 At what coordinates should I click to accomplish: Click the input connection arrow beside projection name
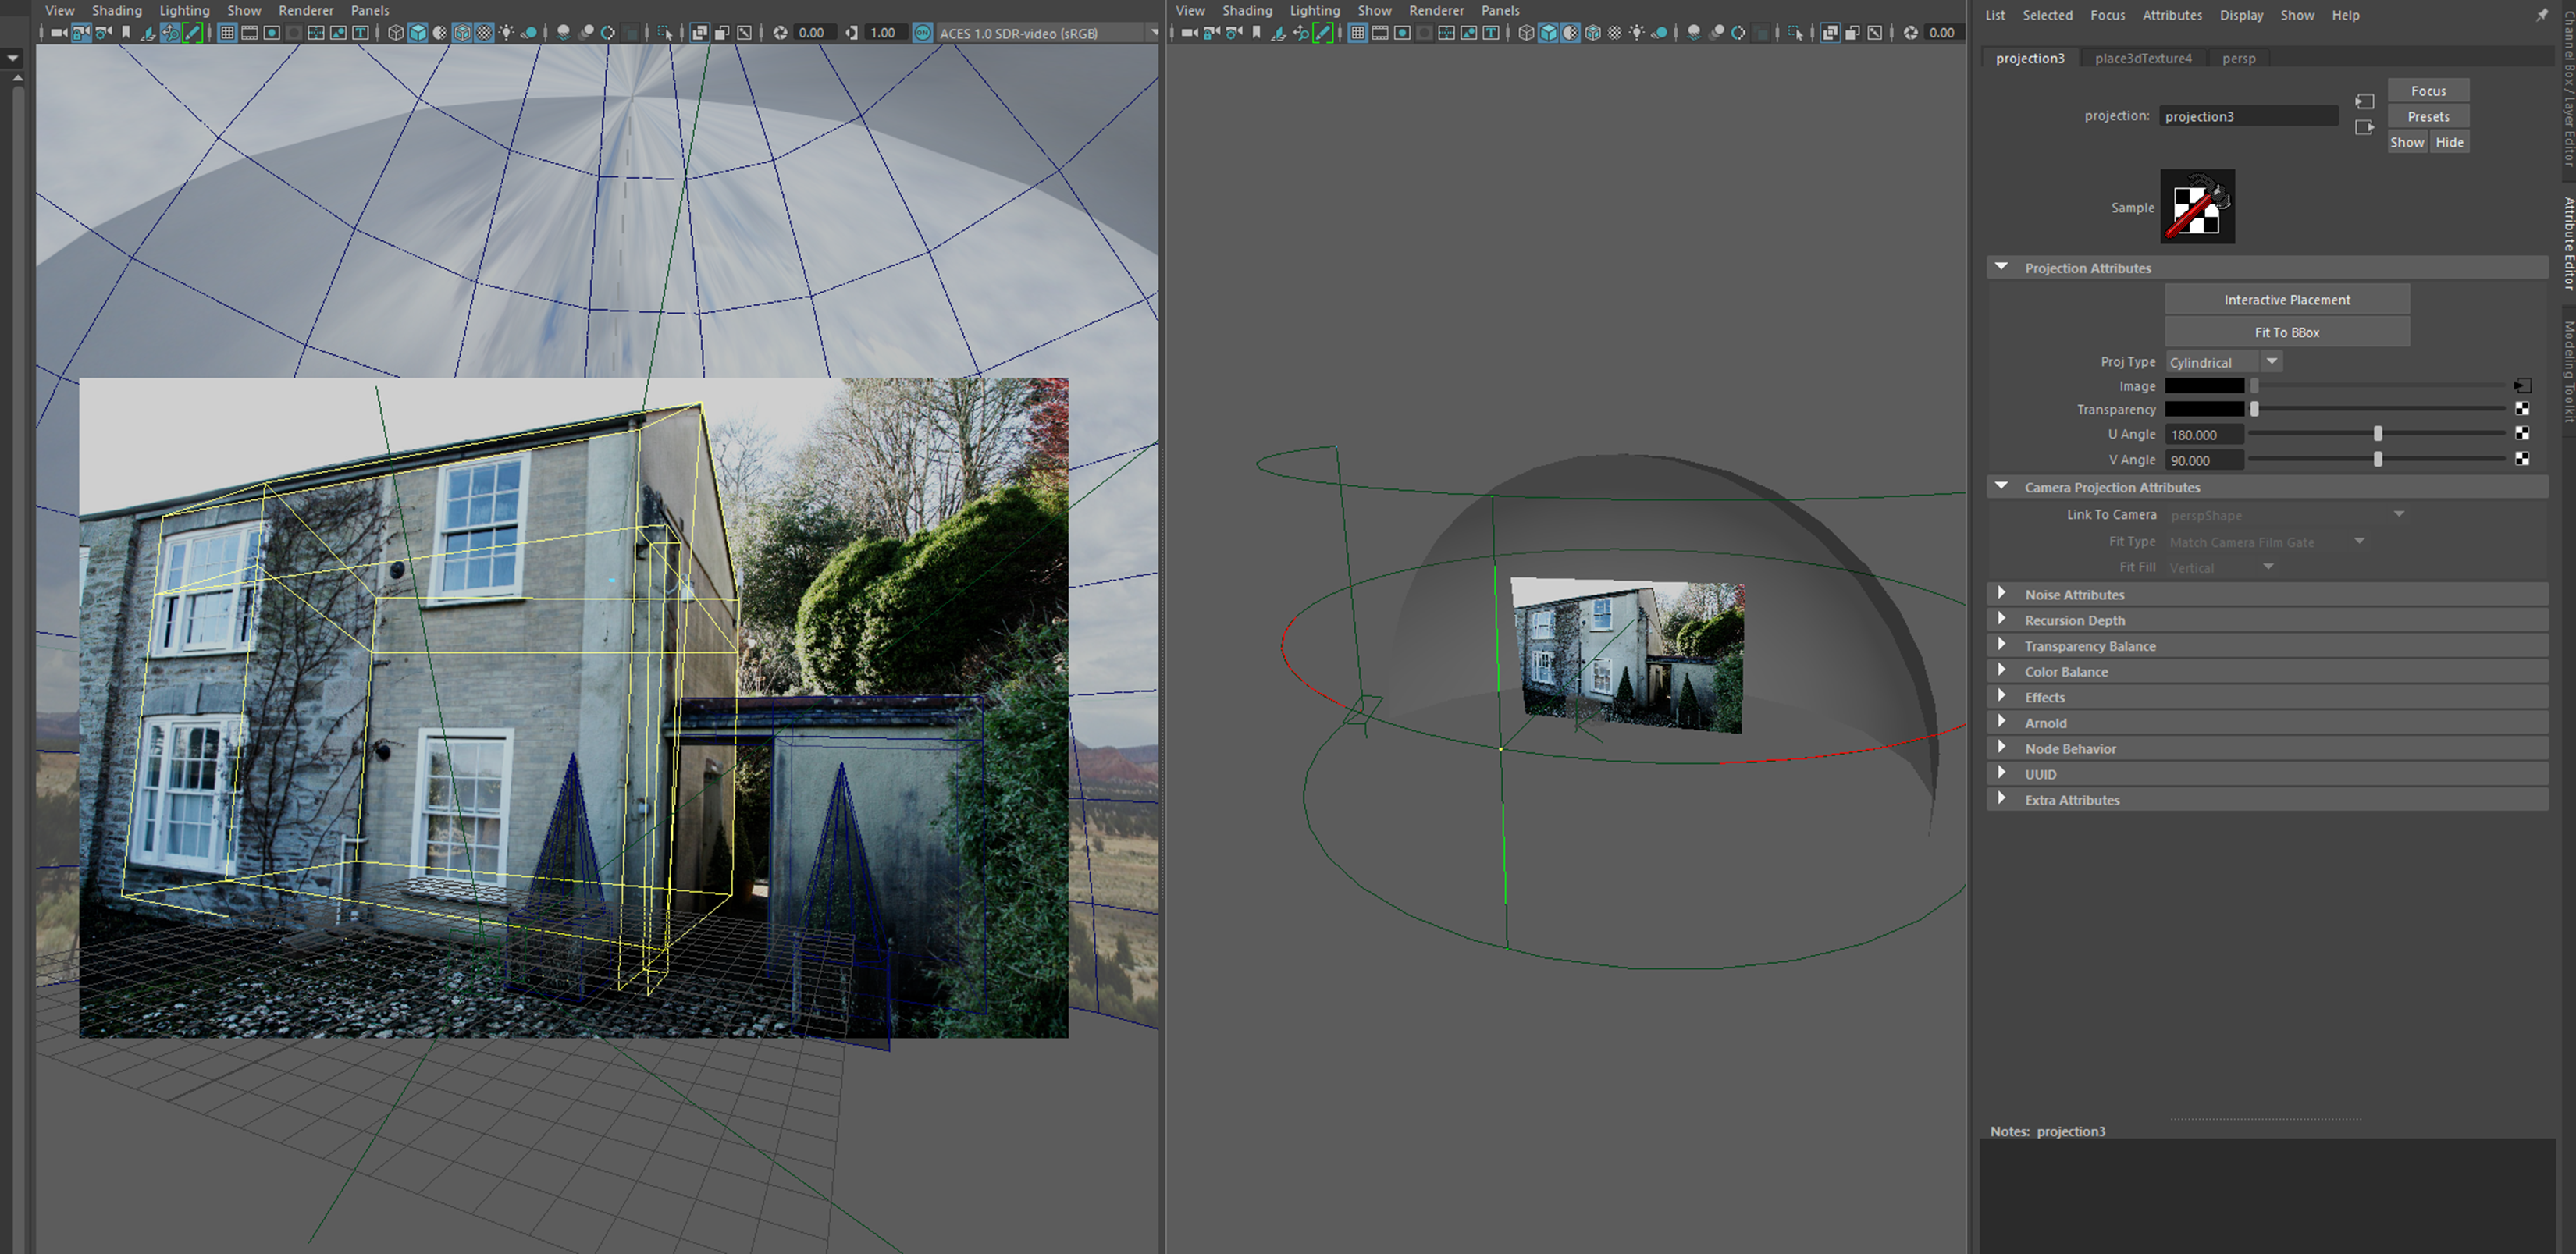pos(2364,101)
